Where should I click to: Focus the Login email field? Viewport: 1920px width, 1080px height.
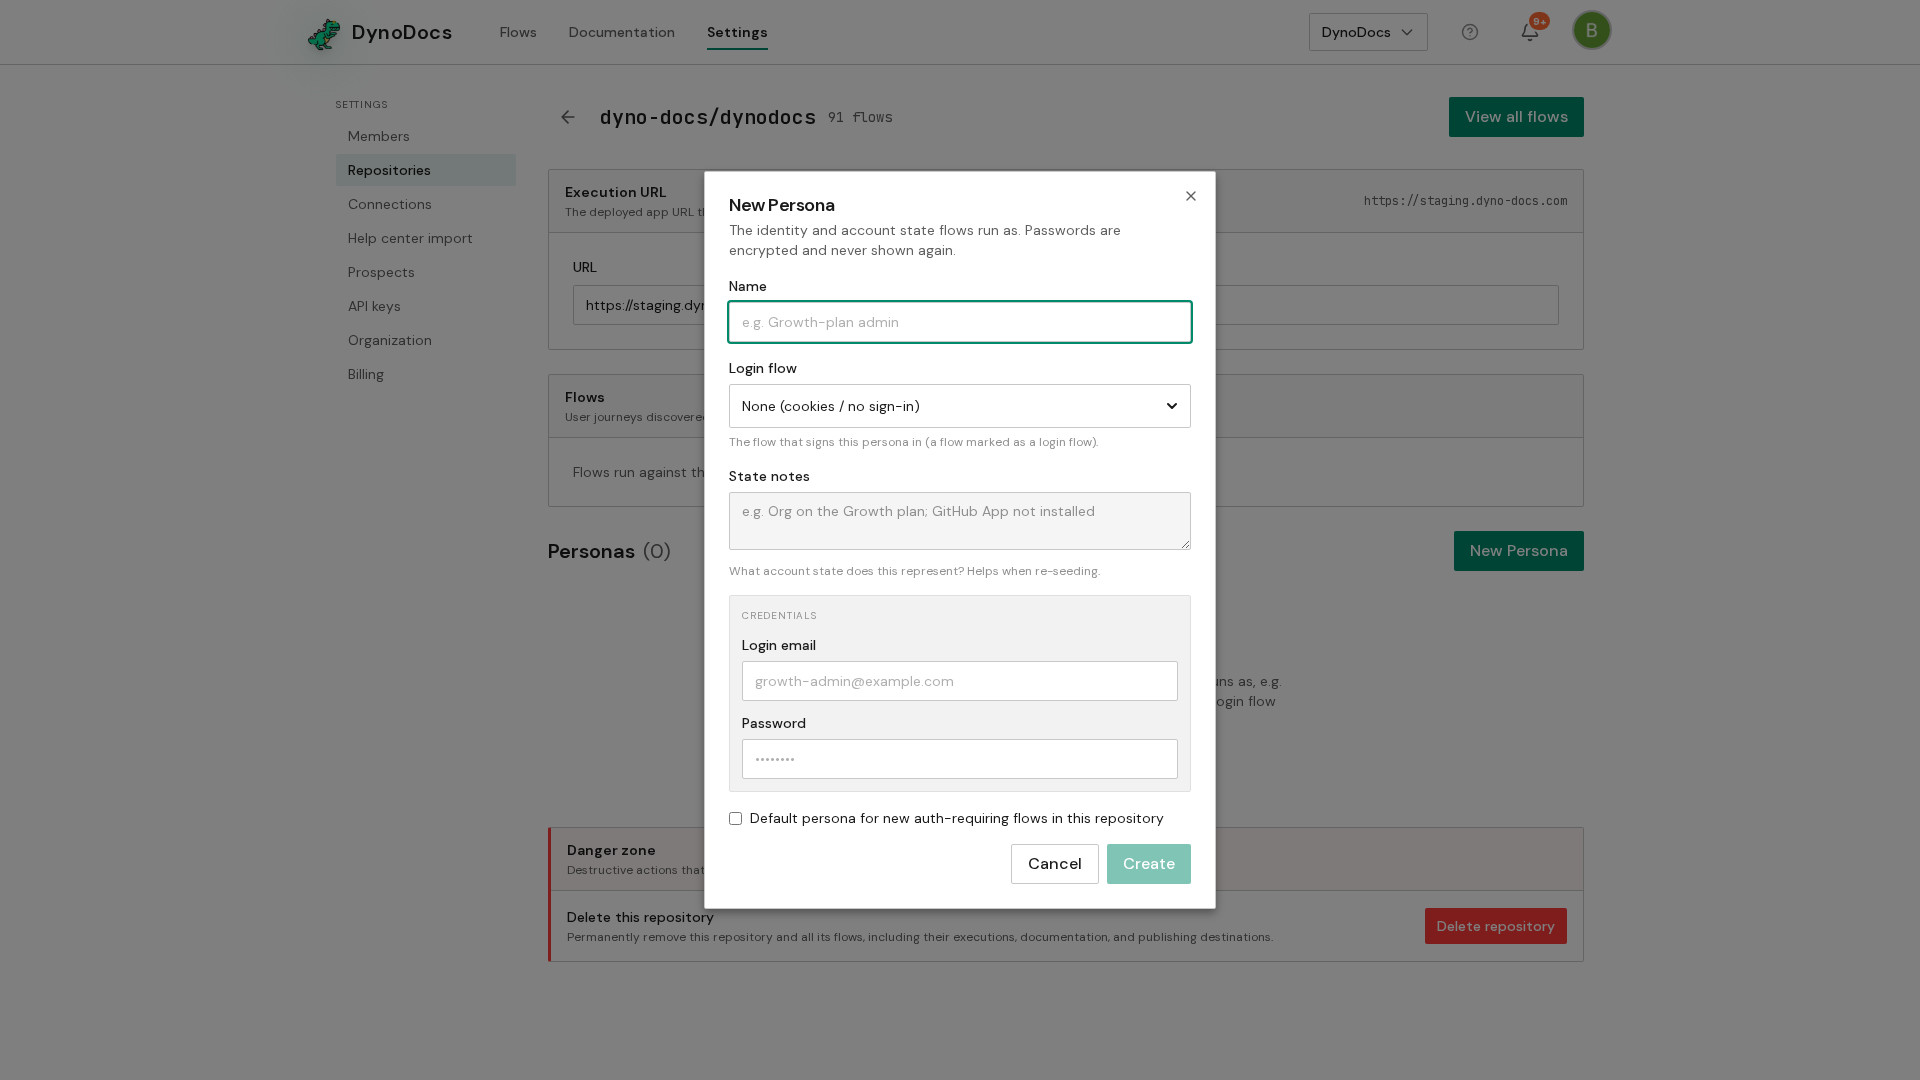pos(960,681)
